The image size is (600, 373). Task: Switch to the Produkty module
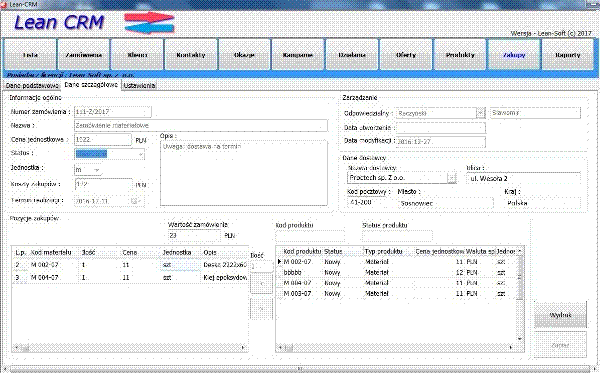pyautogui.click(x=460, y=55)
